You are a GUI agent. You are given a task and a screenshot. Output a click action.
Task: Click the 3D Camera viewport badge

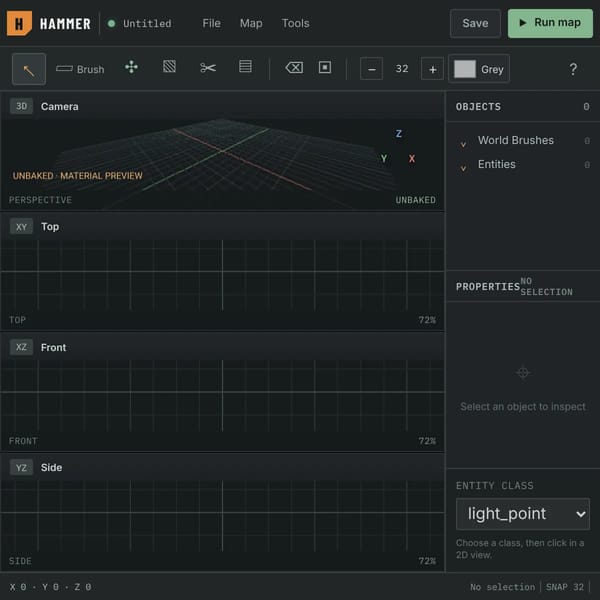pos(21,106)
